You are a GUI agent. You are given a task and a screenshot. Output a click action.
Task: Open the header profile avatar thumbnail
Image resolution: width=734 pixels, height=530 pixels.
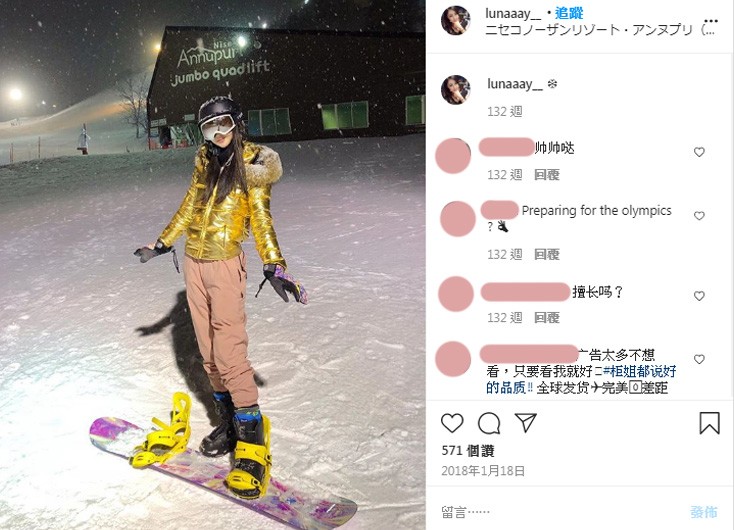pos(455,21)
